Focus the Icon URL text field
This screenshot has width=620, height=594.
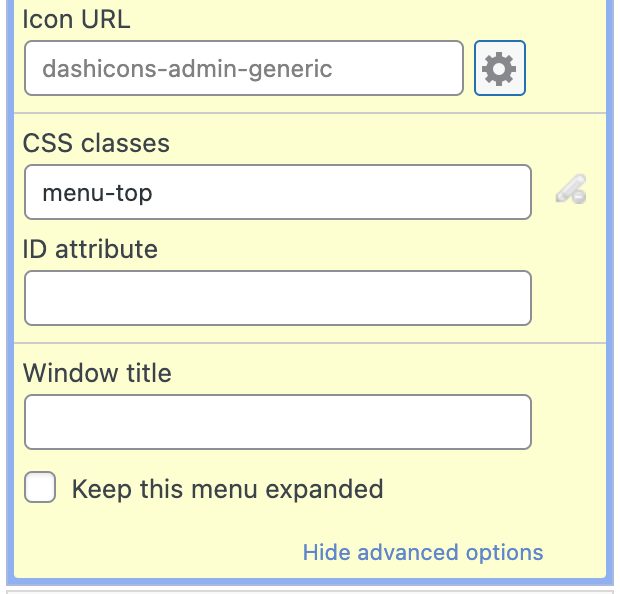[243, 69]
